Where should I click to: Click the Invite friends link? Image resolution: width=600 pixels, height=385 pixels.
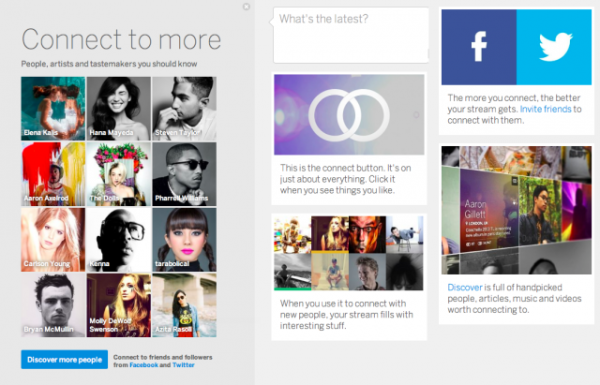[x=546, y=109]
